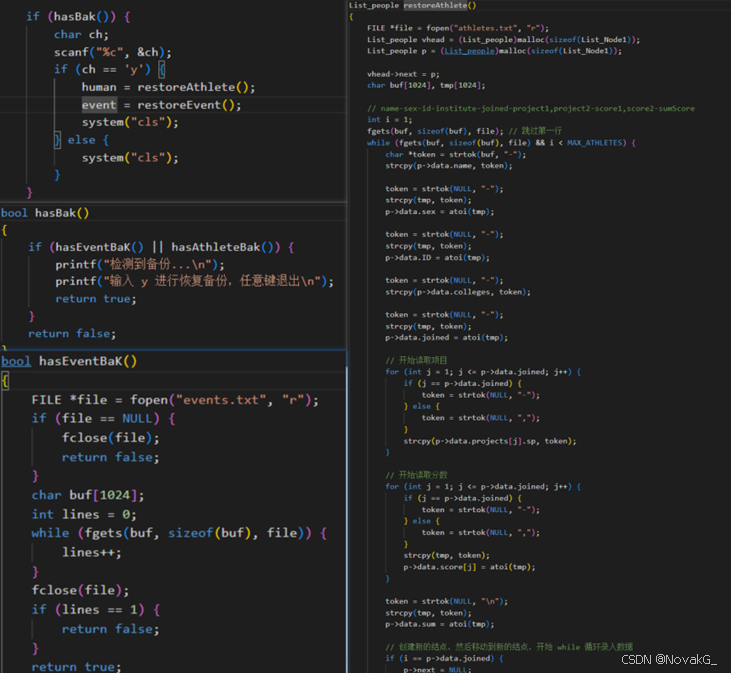Click the 'p->data.sex = atoi(tmp);' line
Viewport: 731px width, 673px height.
(440, 212)
